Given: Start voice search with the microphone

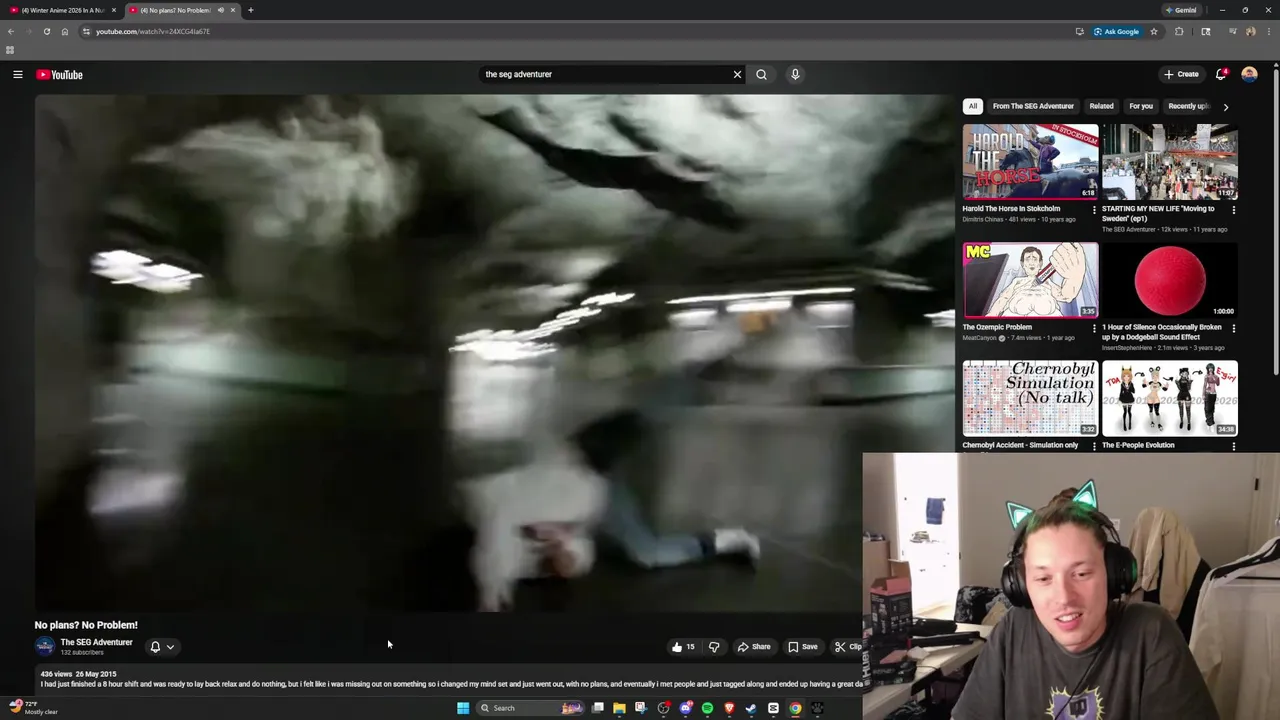Looking at the screenshot, I should (x=795, y=74).
